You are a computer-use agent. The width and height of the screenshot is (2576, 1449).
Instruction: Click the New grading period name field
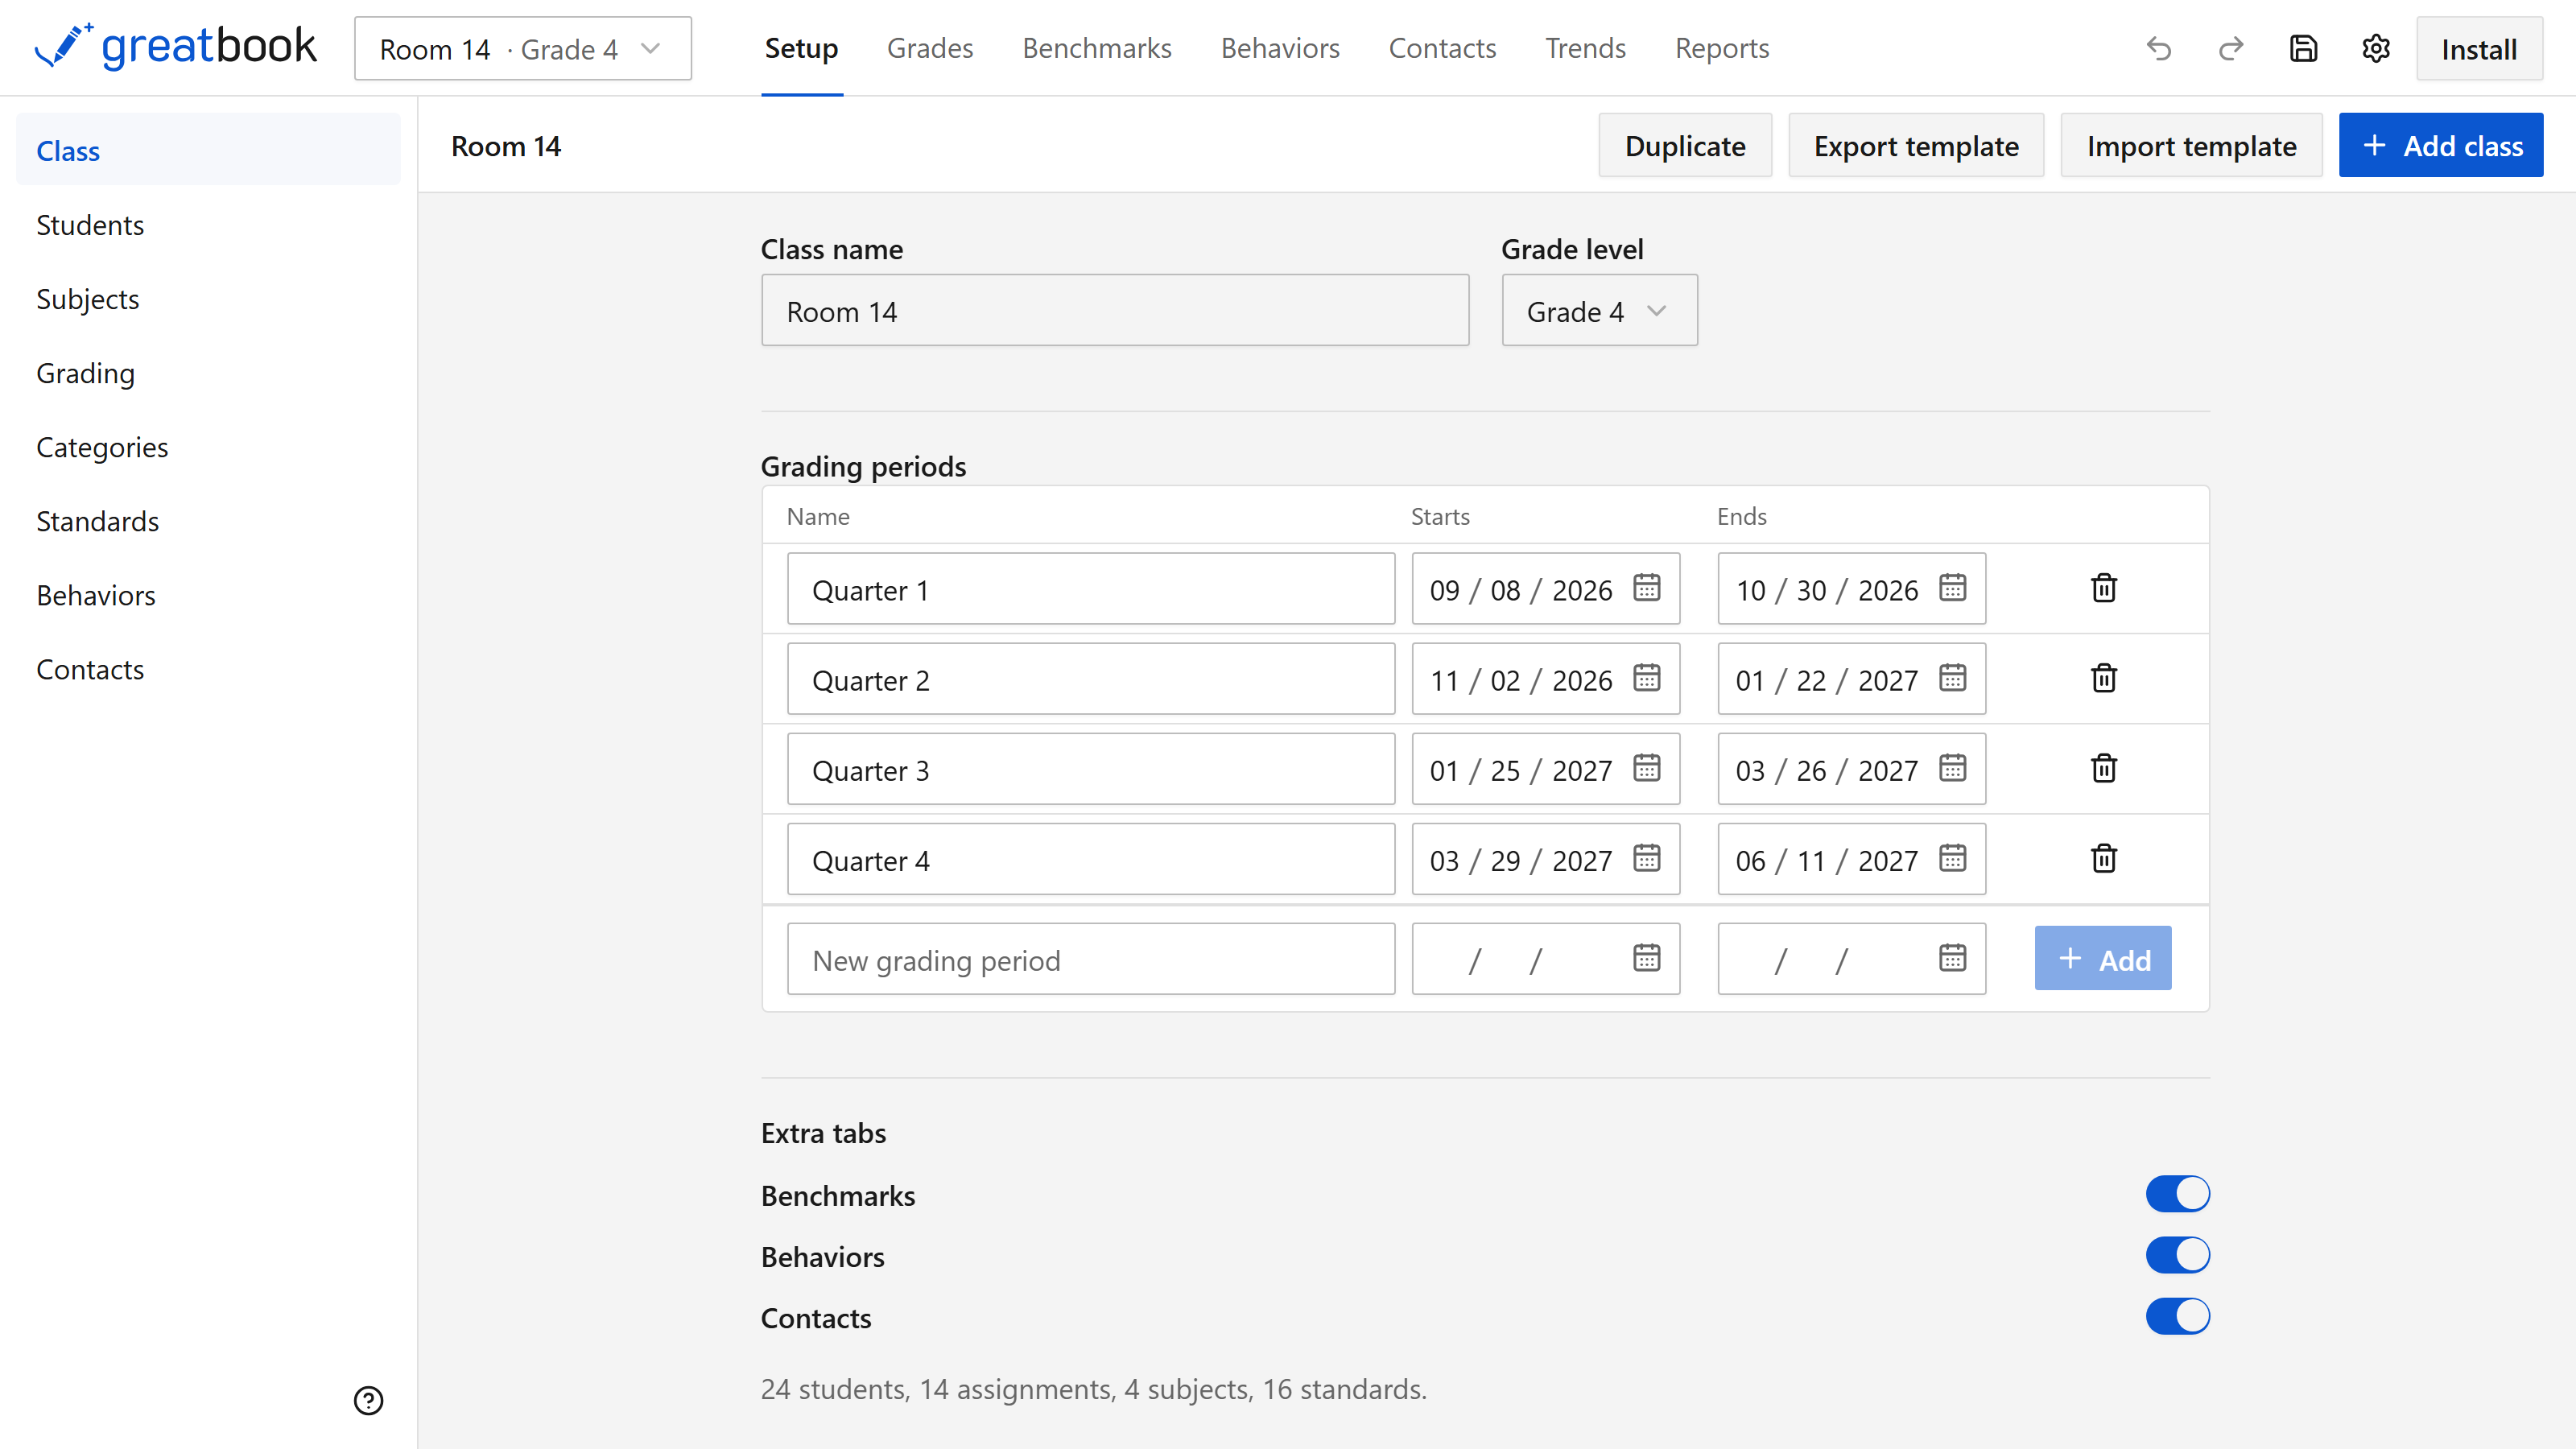1091,959
